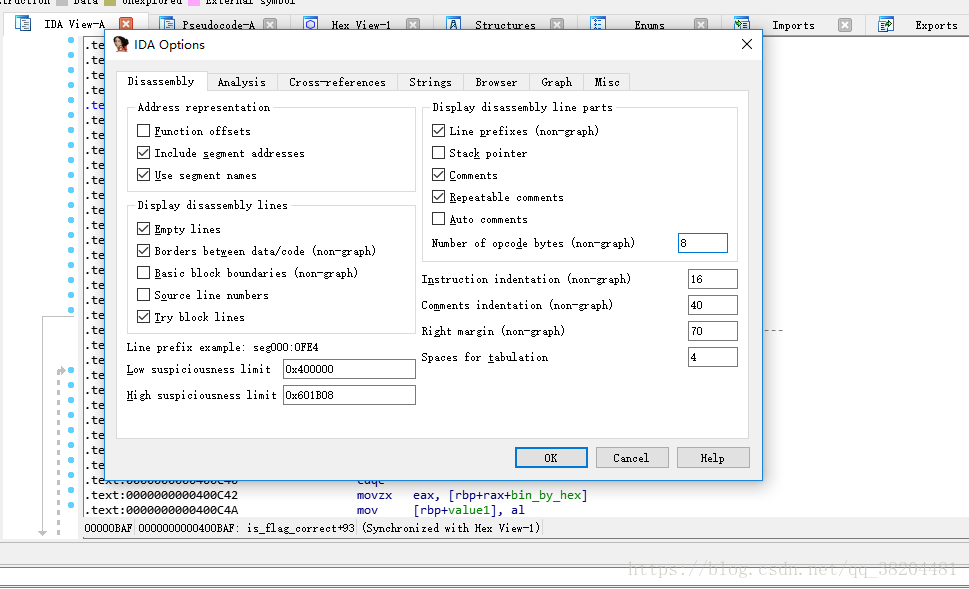
Task: Open Help for IDA Options
Action: [x=713, y=458]
